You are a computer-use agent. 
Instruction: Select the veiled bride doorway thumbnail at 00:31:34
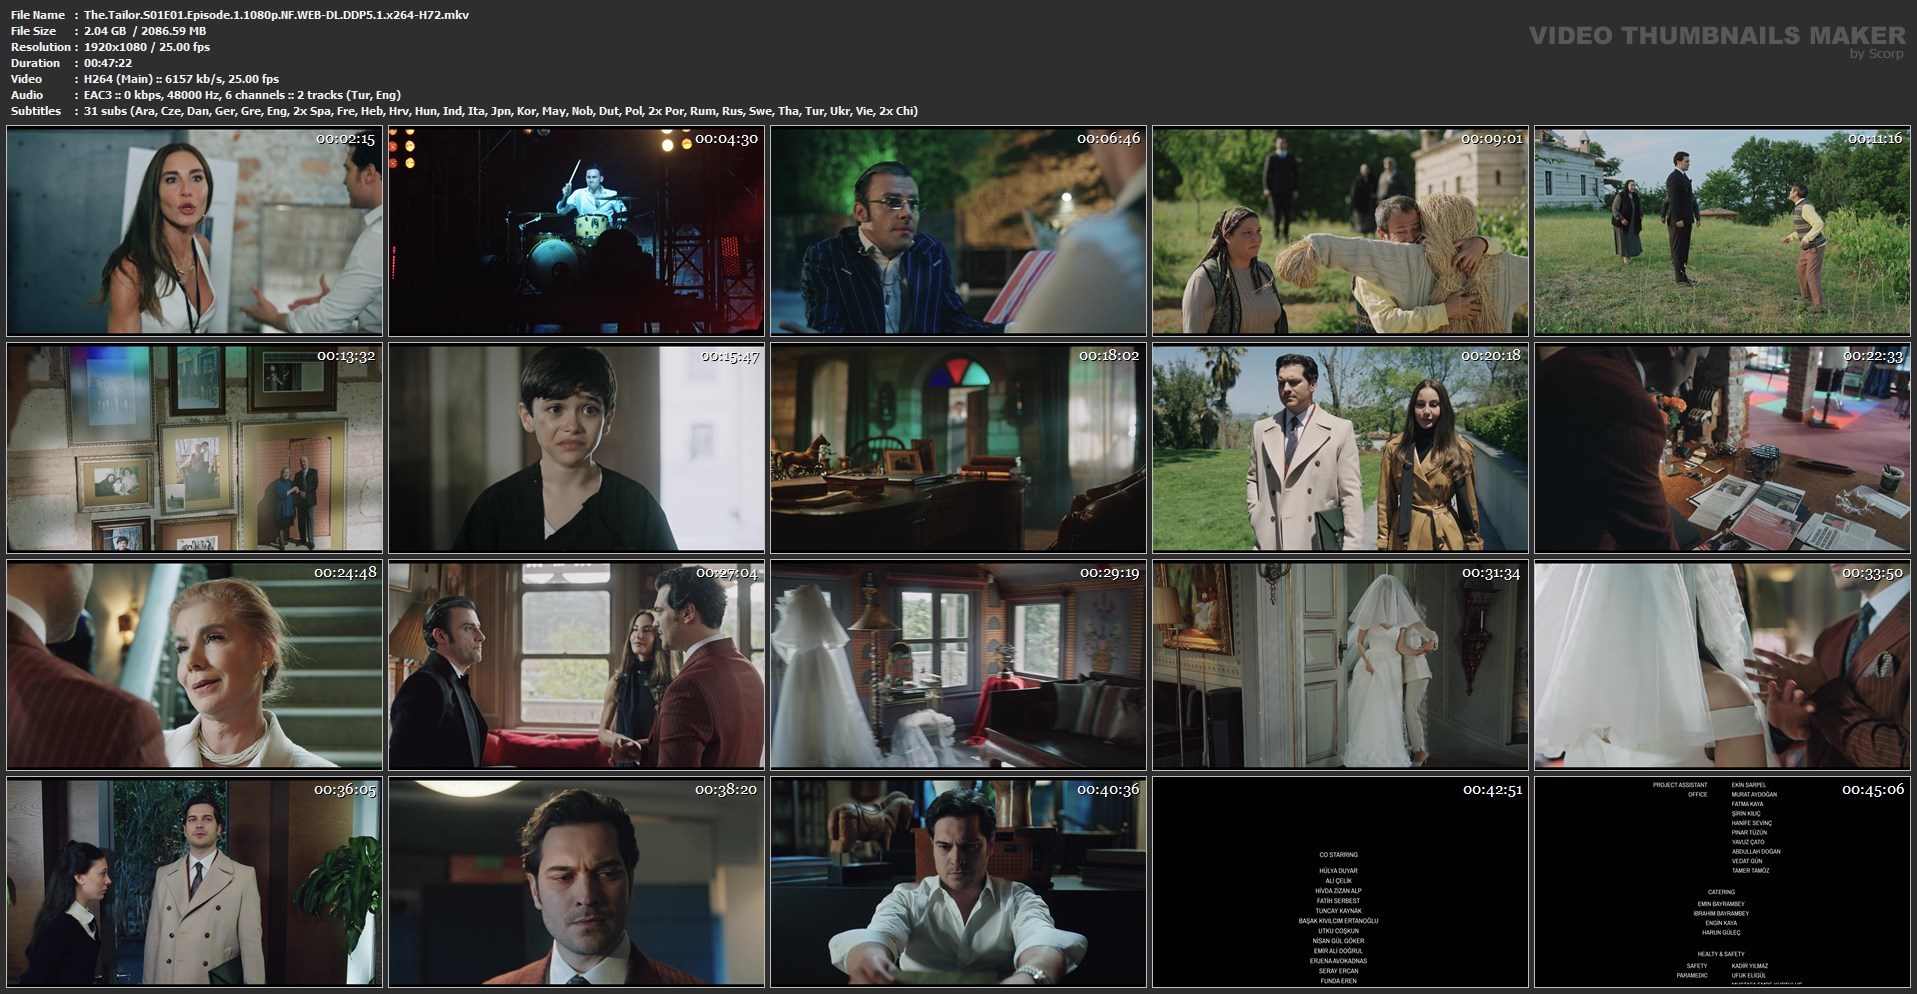1341,665
